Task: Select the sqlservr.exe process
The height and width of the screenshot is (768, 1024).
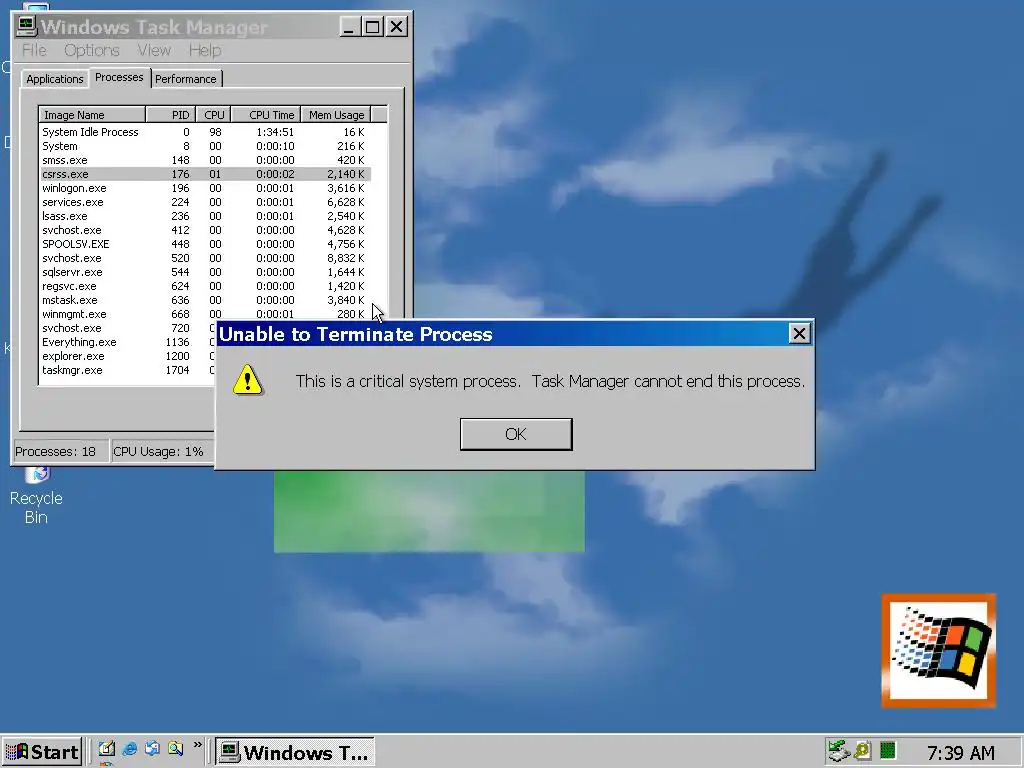Action: pyautogui.click(x=205, y=272)
